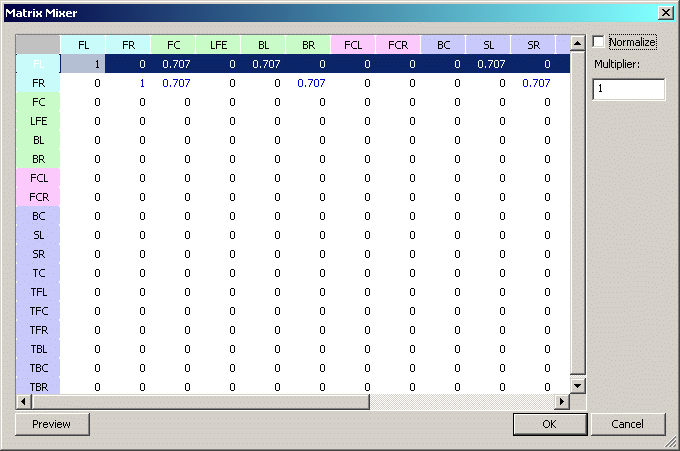The image size is (680, 451).
Task: Select the BR column header
Action: click(x=308, y=45)
